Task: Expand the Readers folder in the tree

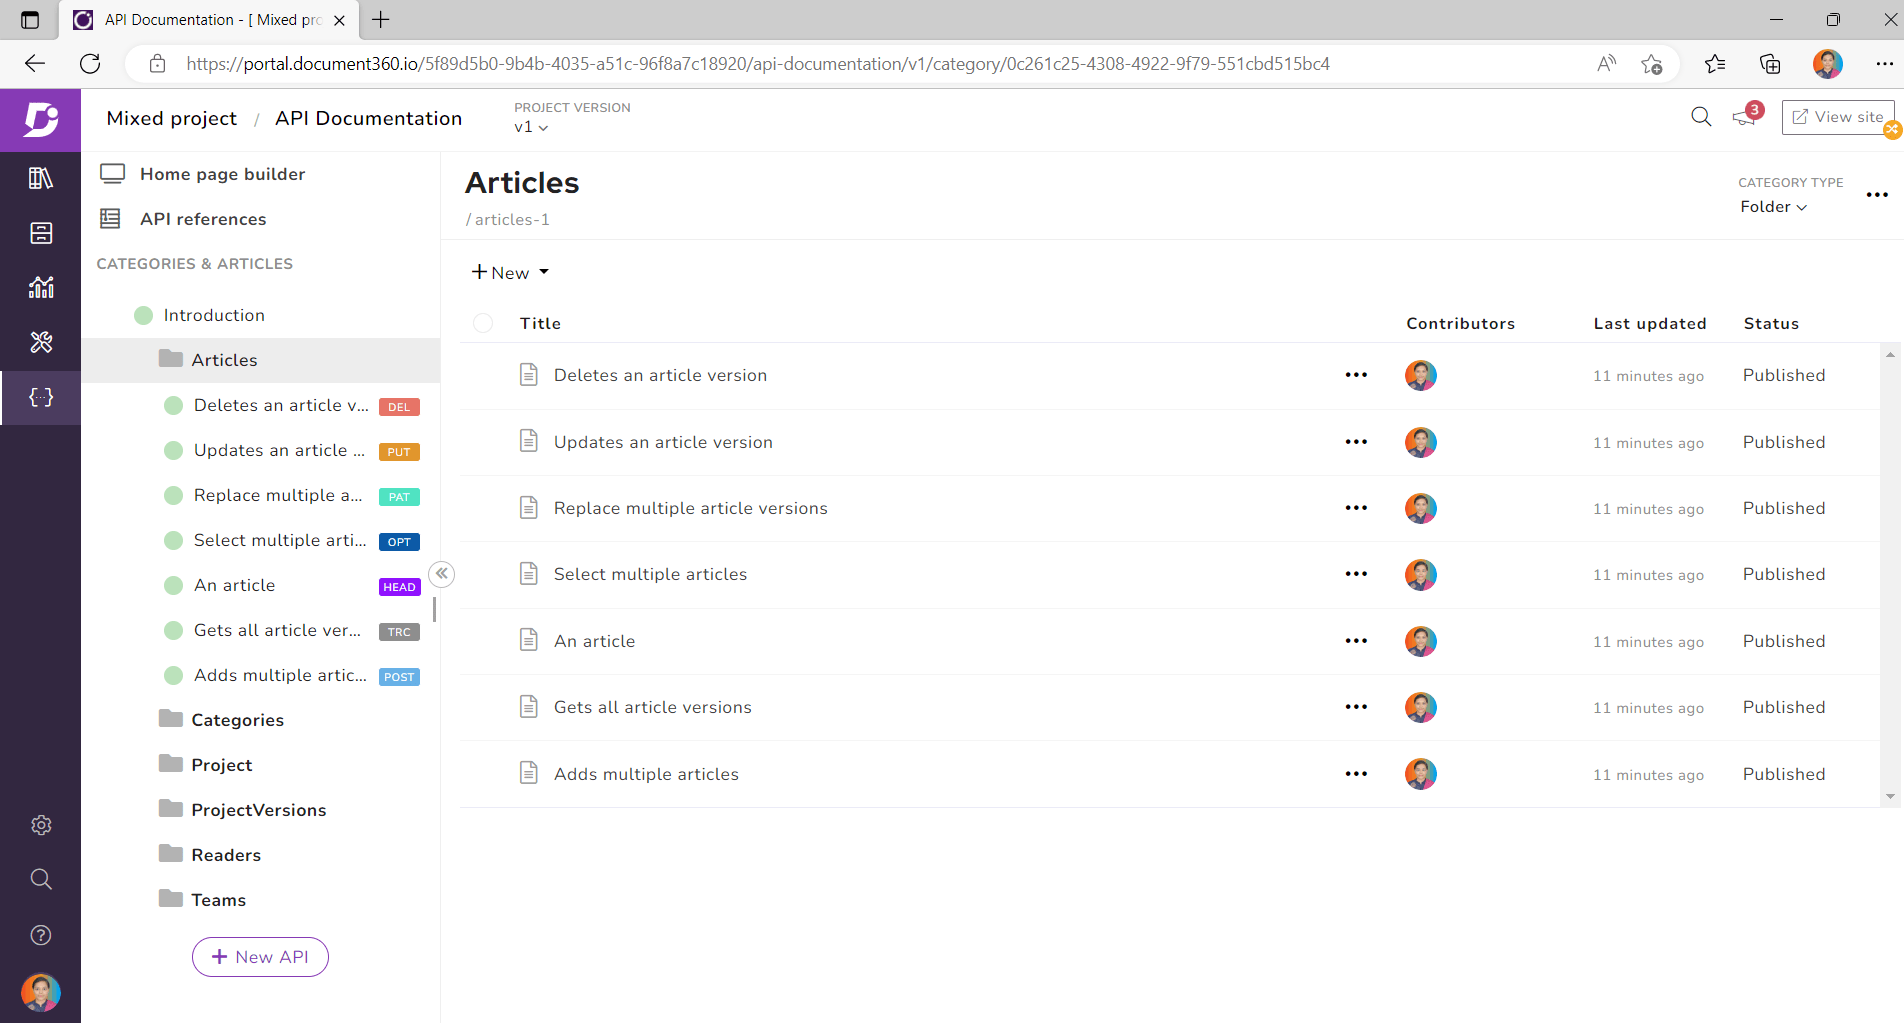Action: coord(209,855)
